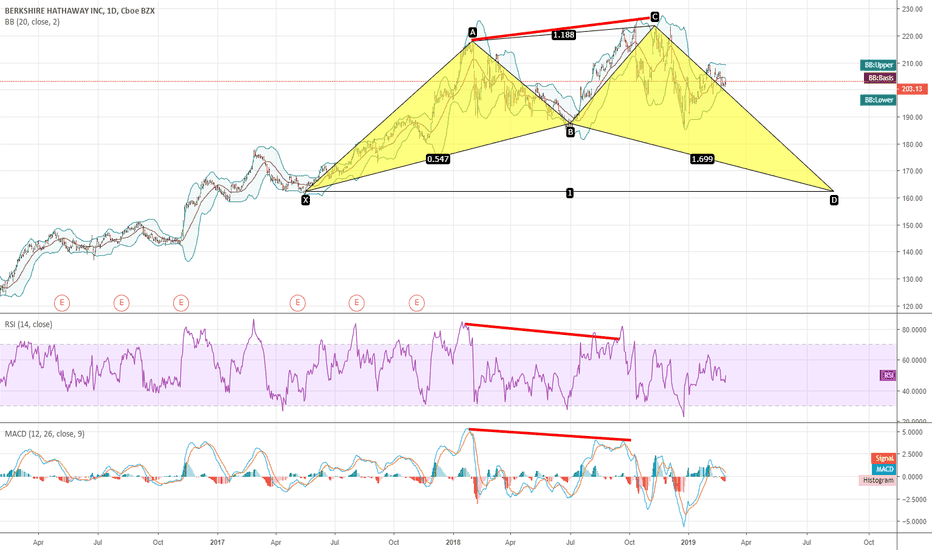Screen dimensions: 932x550
Task: Click the BB:Lower price scale label
Action: pyautogui.click(x=878, y=100)
